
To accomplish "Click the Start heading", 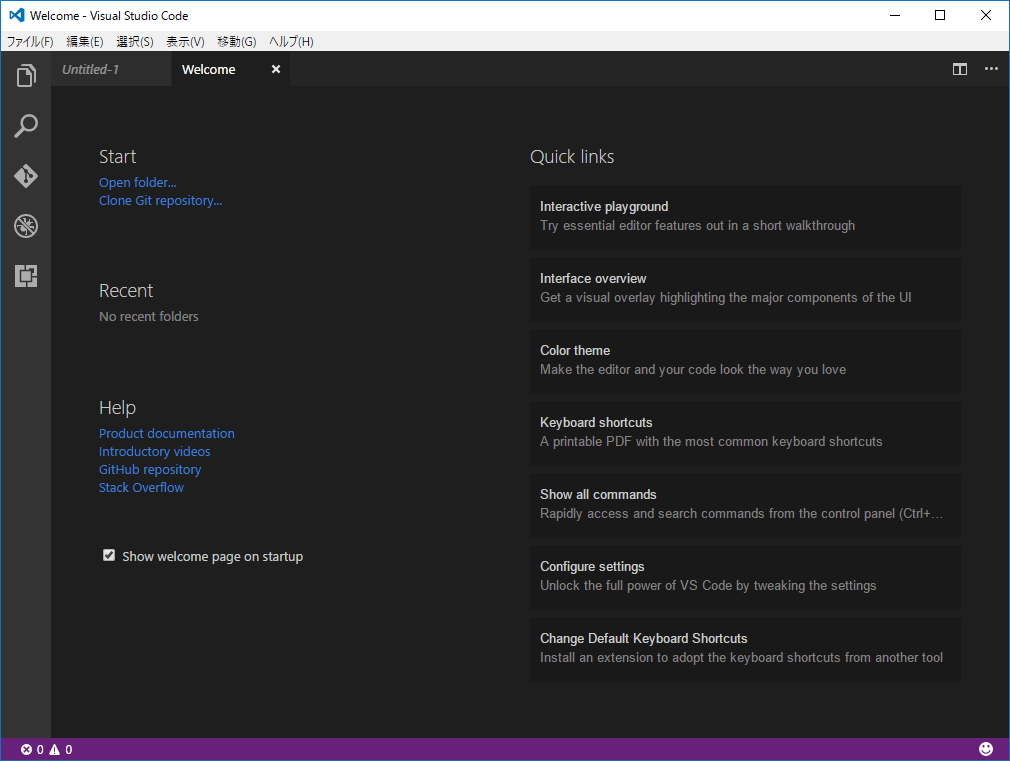I will pos(117,157).
